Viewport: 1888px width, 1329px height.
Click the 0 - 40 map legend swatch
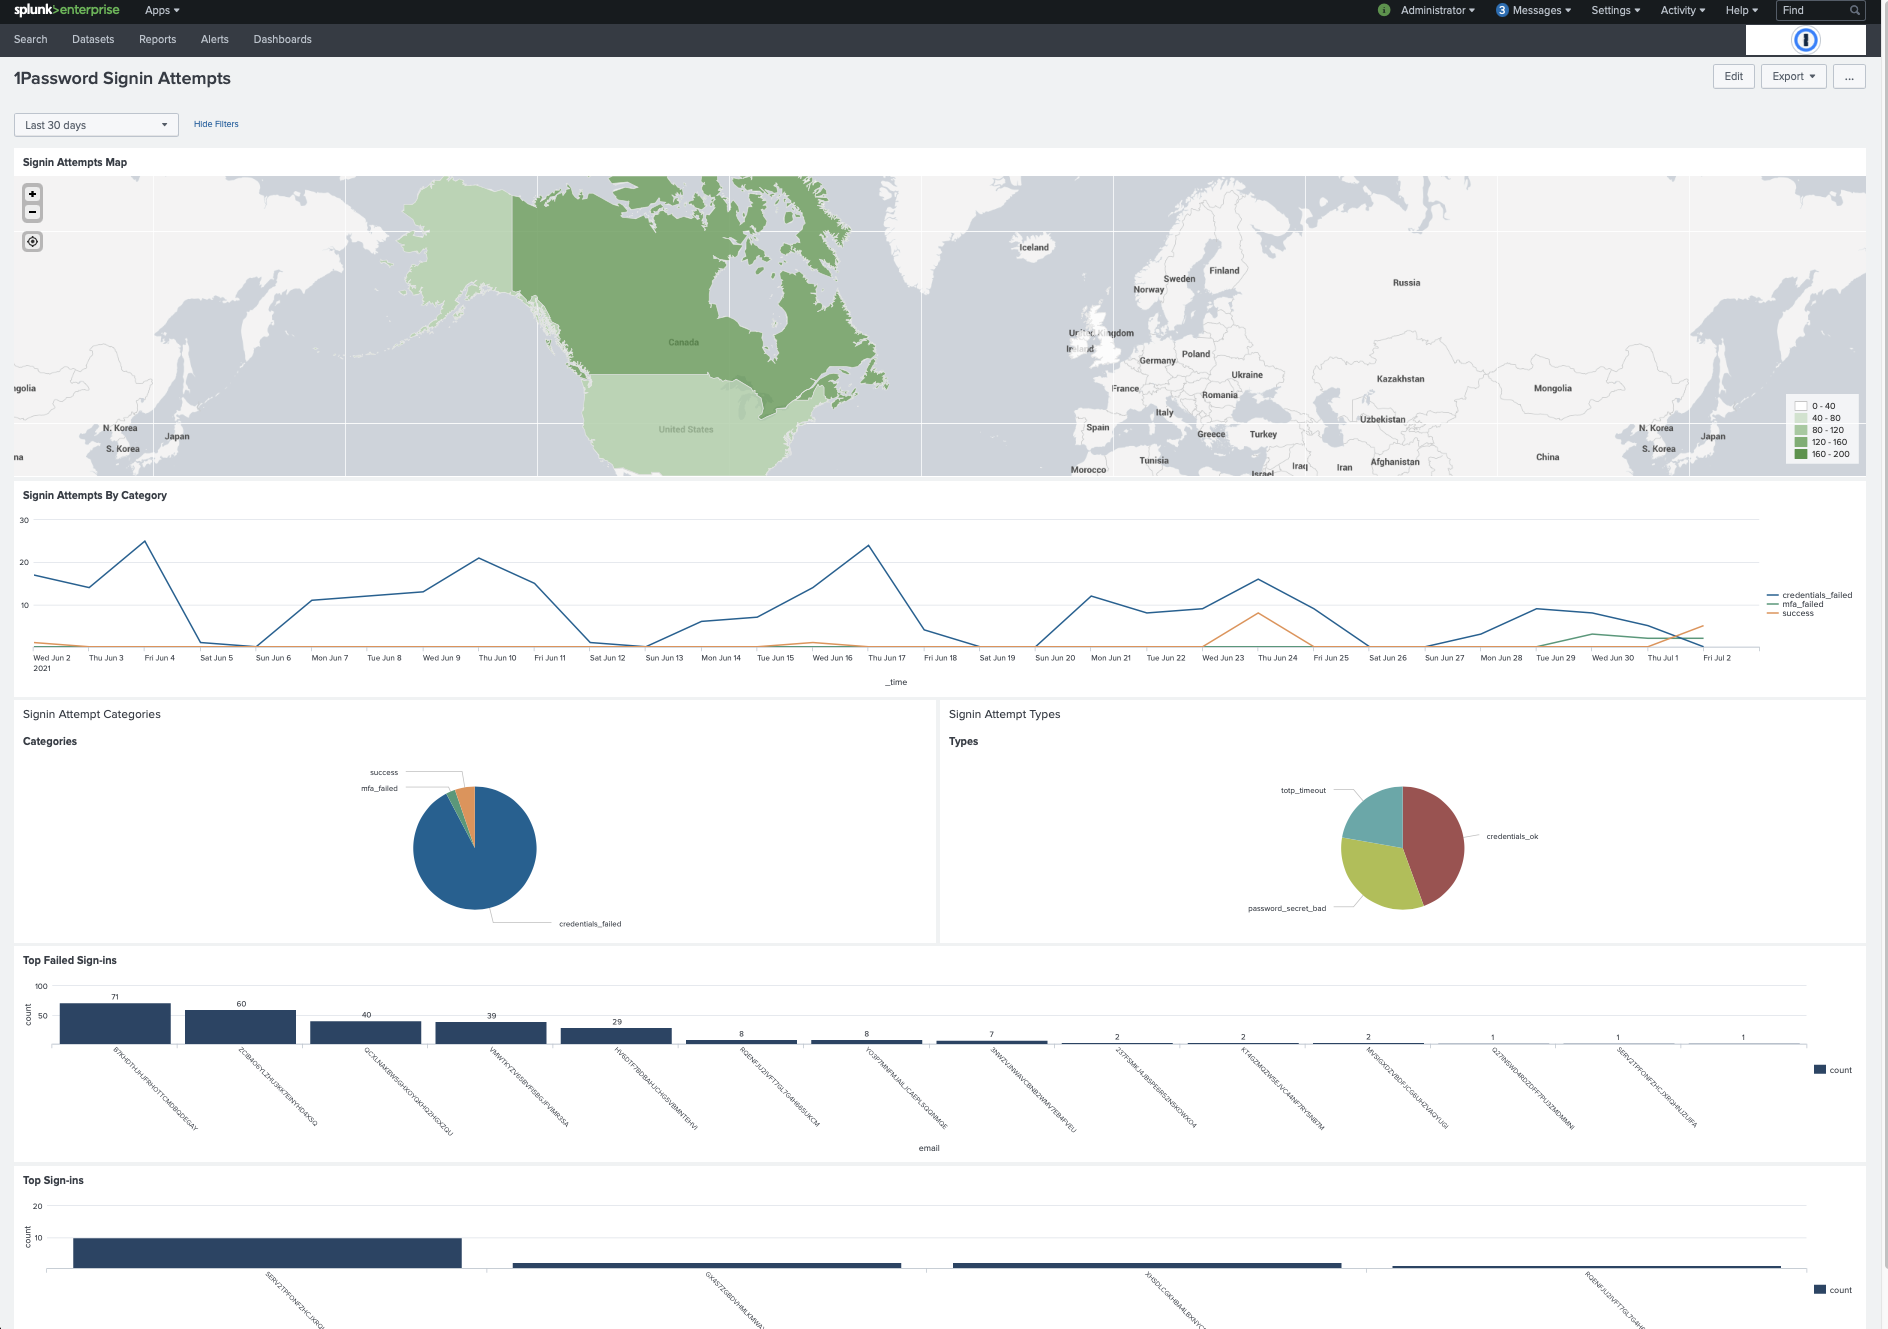(1801, 406)
